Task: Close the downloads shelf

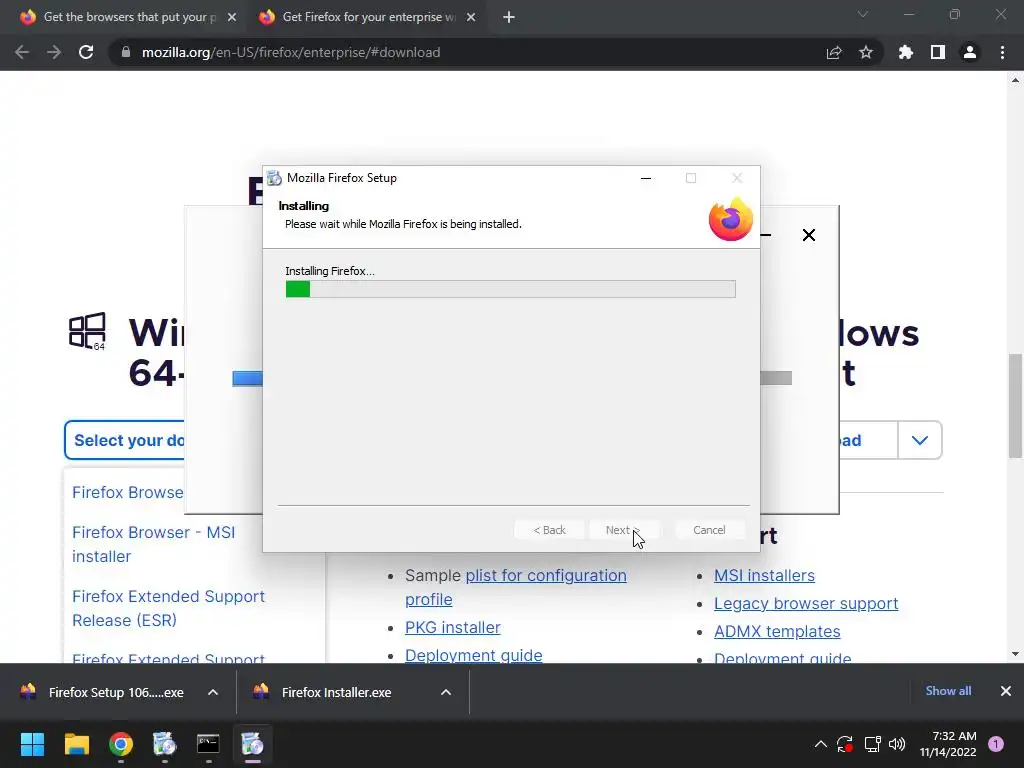Action: coord(1006,691)
